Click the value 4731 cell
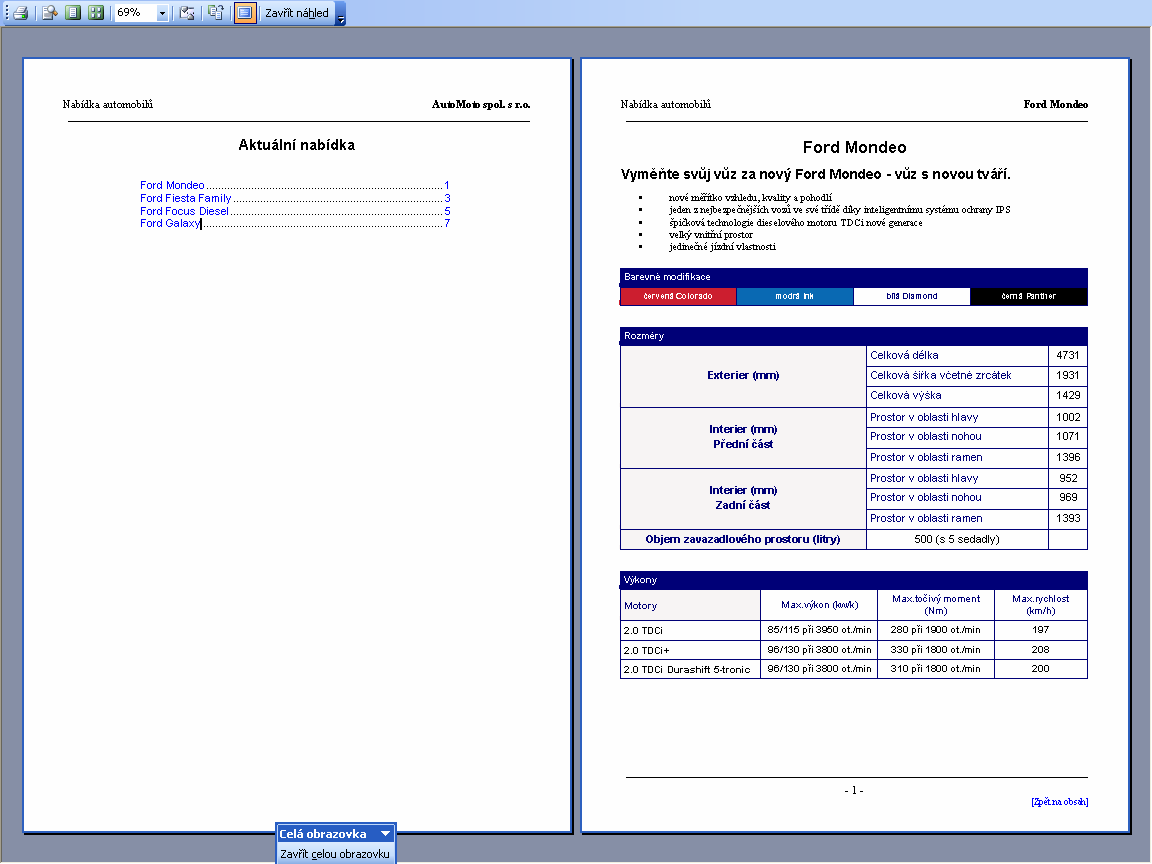This screenshot has width=1152, height=864. (x=1068, y=356)
